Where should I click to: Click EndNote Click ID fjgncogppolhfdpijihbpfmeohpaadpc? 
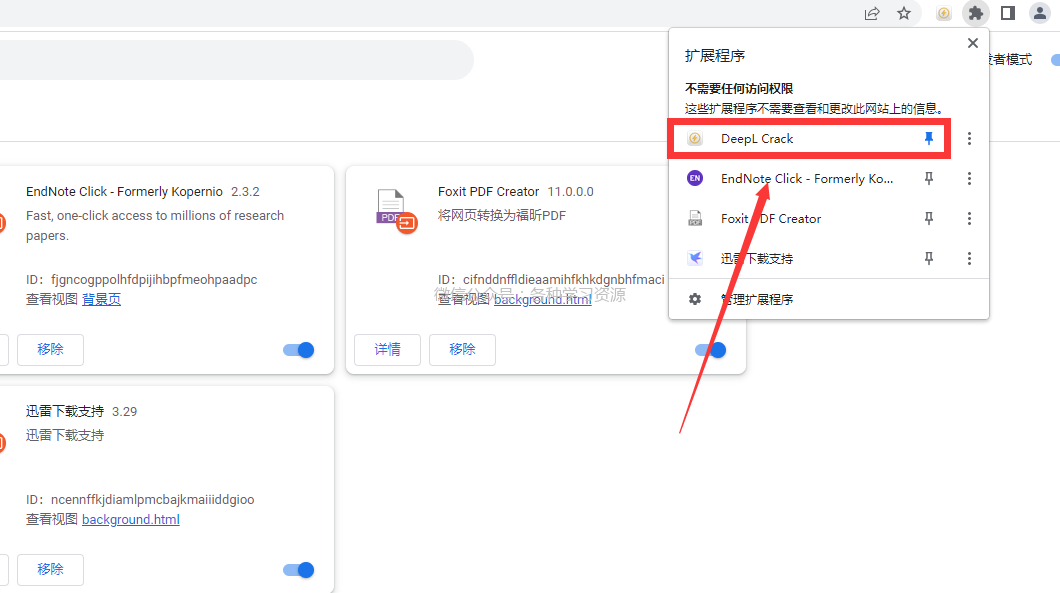(154, 279)
